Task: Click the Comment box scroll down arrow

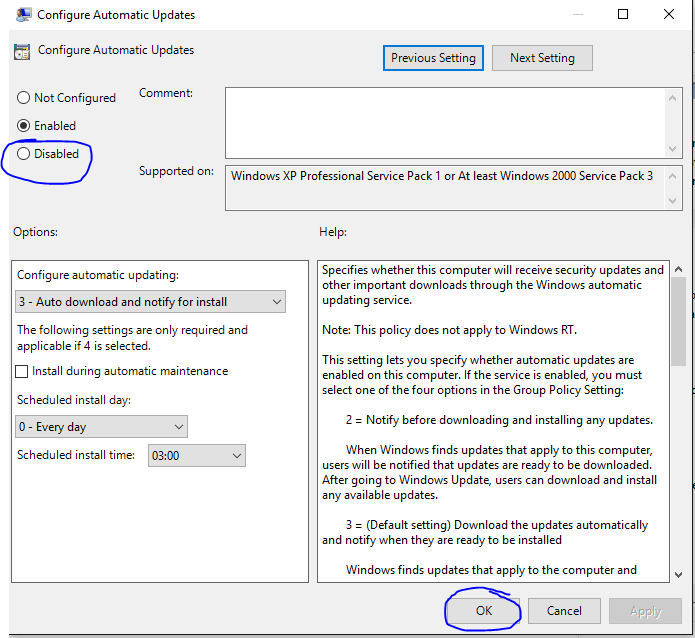Action: [672, 149]
